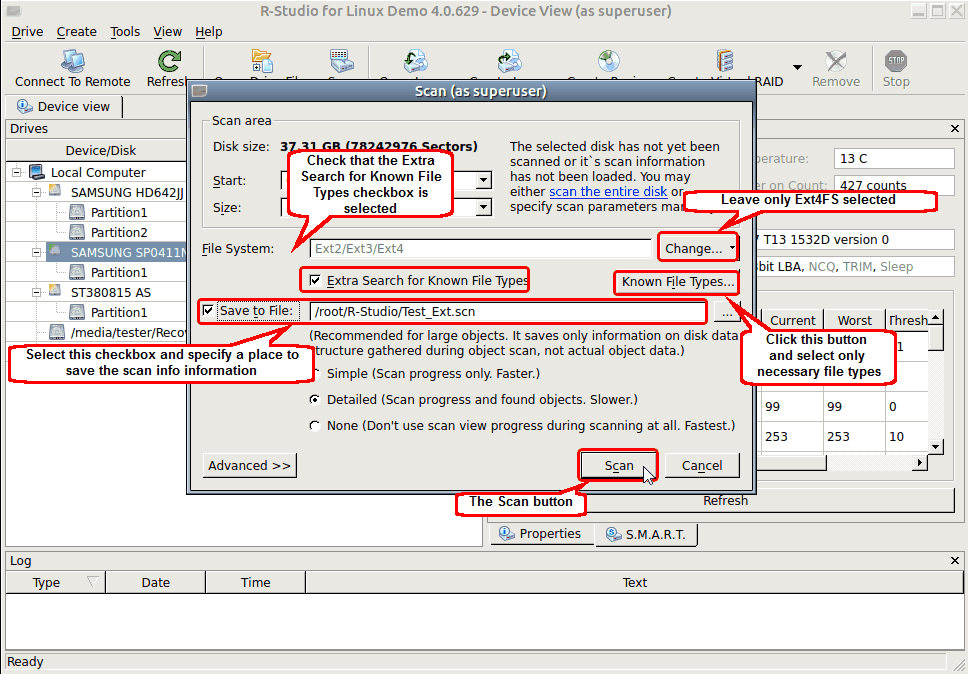Click the Create Virtual RAID toolbar icon

click(725, 61)
